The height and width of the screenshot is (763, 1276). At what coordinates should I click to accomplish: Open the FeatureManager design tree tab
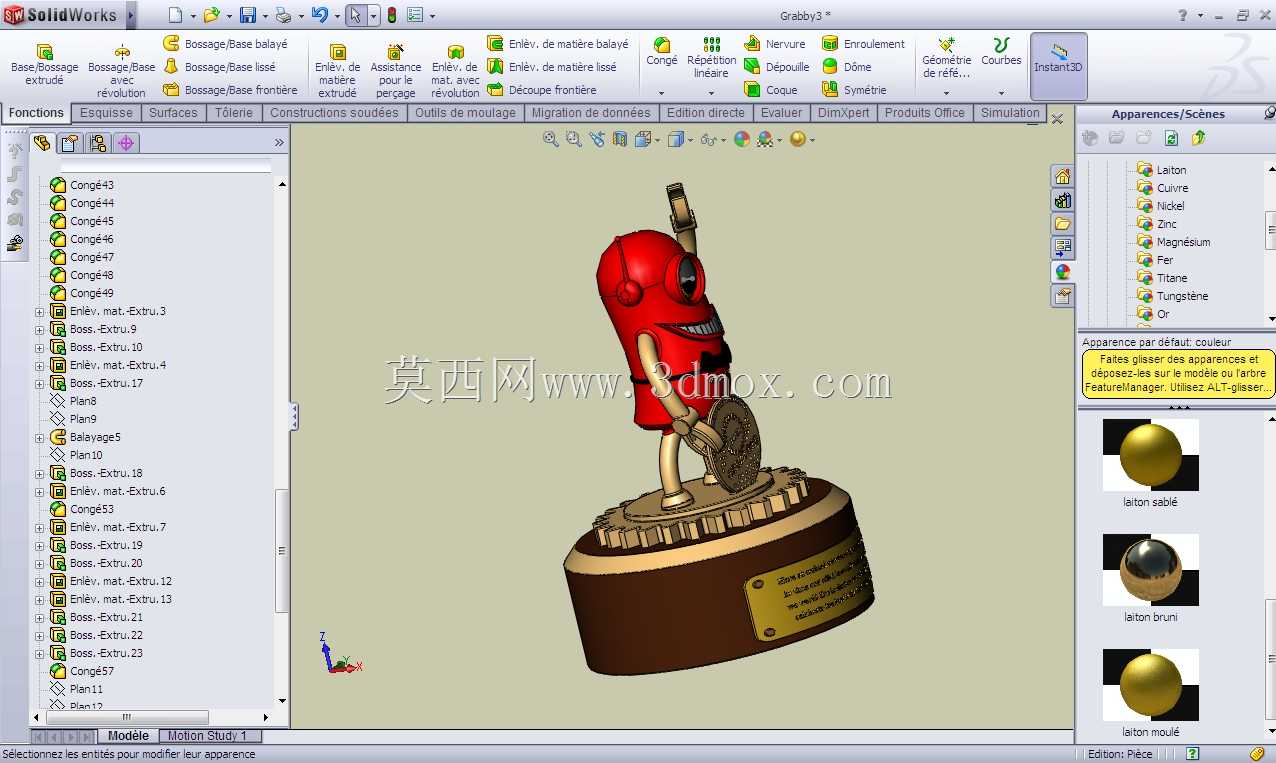point(42,143)
